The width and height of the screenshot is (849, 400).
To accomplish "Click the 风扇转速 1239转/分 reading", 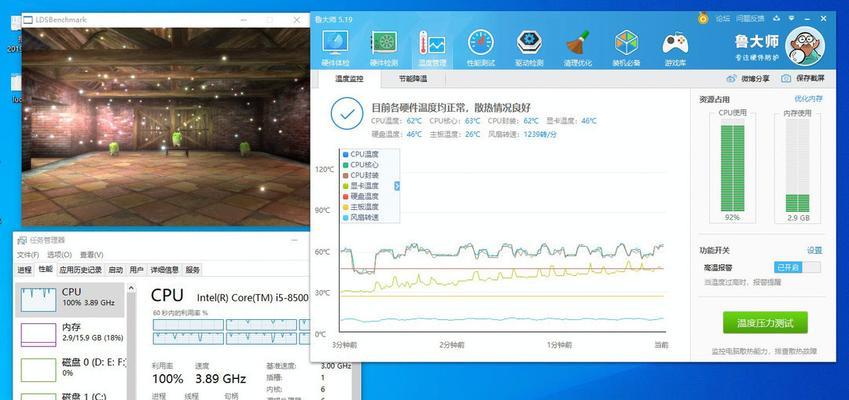I will click(522, 134).
